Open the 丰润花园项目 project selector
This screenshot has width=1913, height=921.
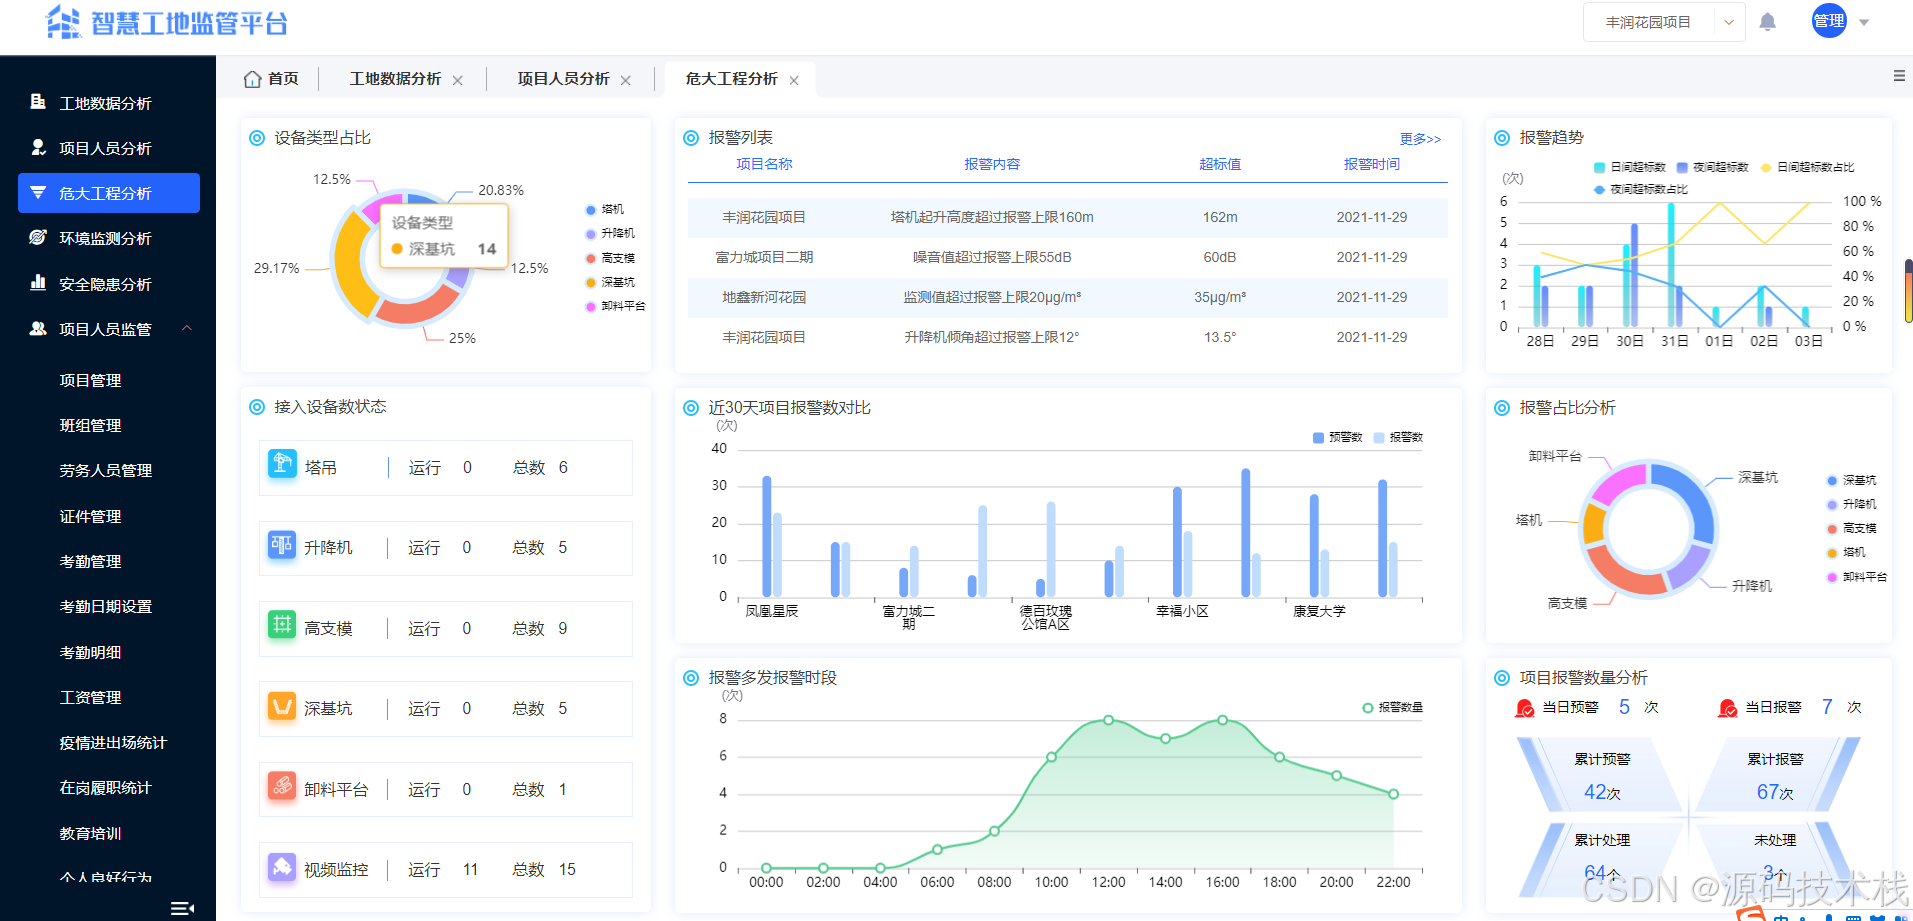click(x=1664, y=22)
